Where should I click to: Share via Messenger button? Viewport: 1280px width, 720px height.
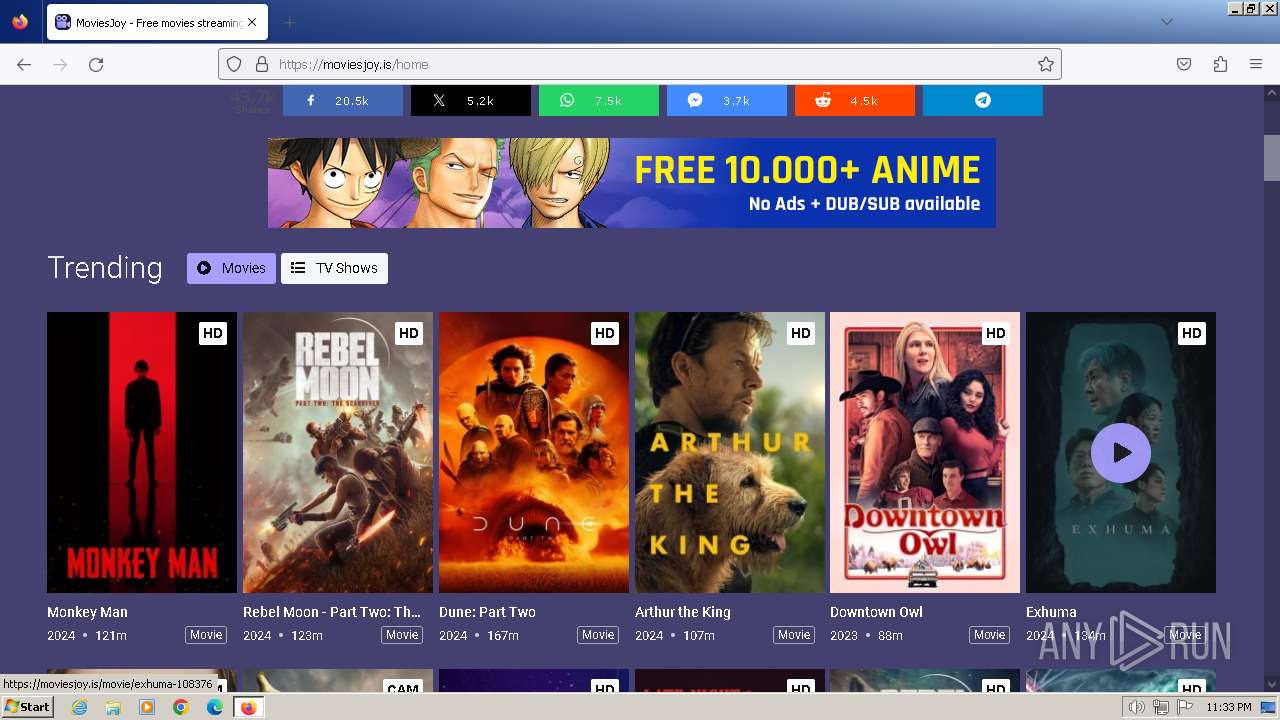pyautogui.click(x=726, y=100)
